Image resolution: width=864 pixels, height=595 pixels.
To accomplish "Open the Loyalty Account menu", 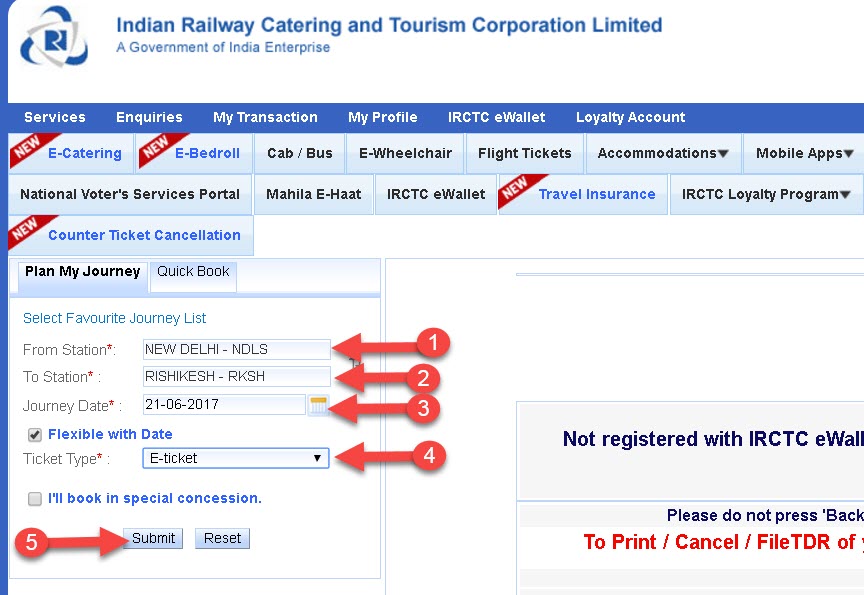I will tap(630, 117).
